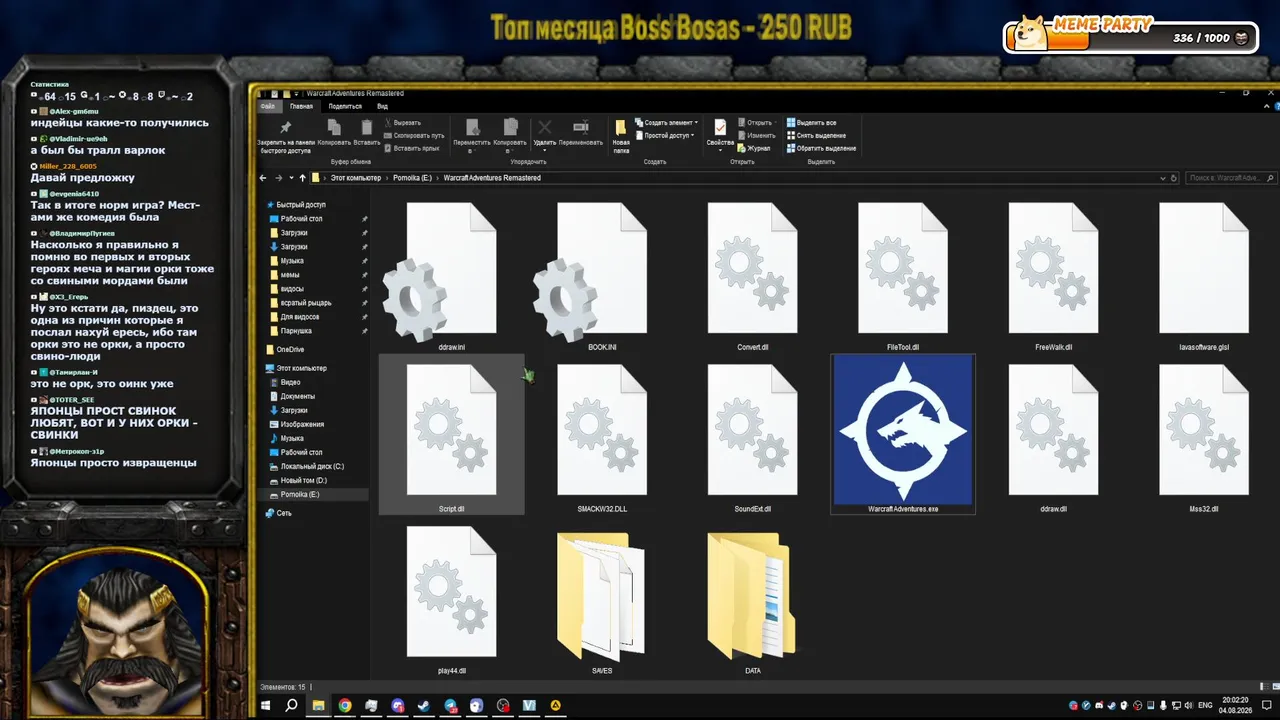Click Выделить все in the ribbon
The width and height of the screenshot is (1280, 720).
(811, 123)
